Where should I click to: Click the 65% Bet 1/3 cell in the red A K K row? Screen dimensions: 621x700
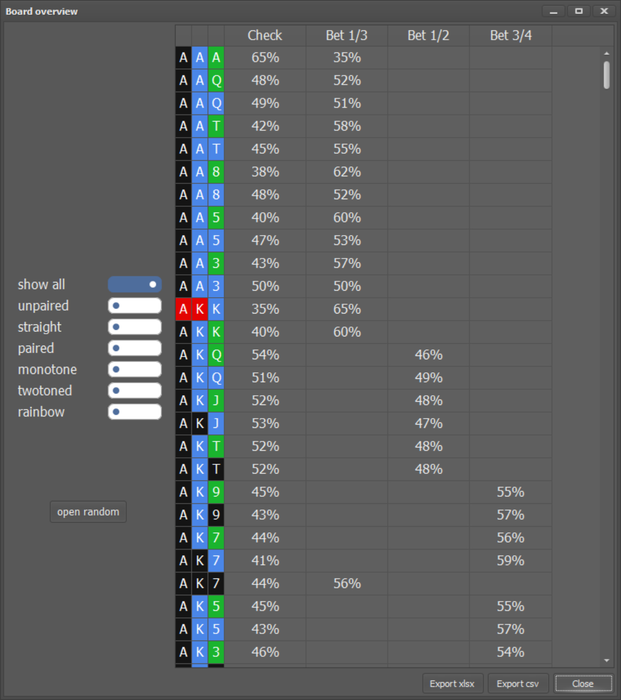(347, 309)
